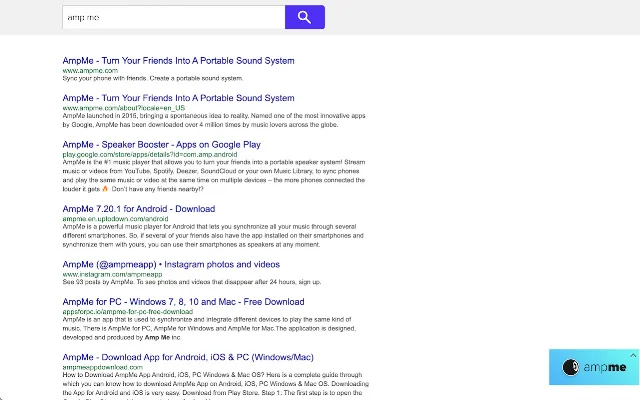Select the bold 'Amp Me' text in the PC snippet
Screen dimensions: 640x400
tap(157, 338)
